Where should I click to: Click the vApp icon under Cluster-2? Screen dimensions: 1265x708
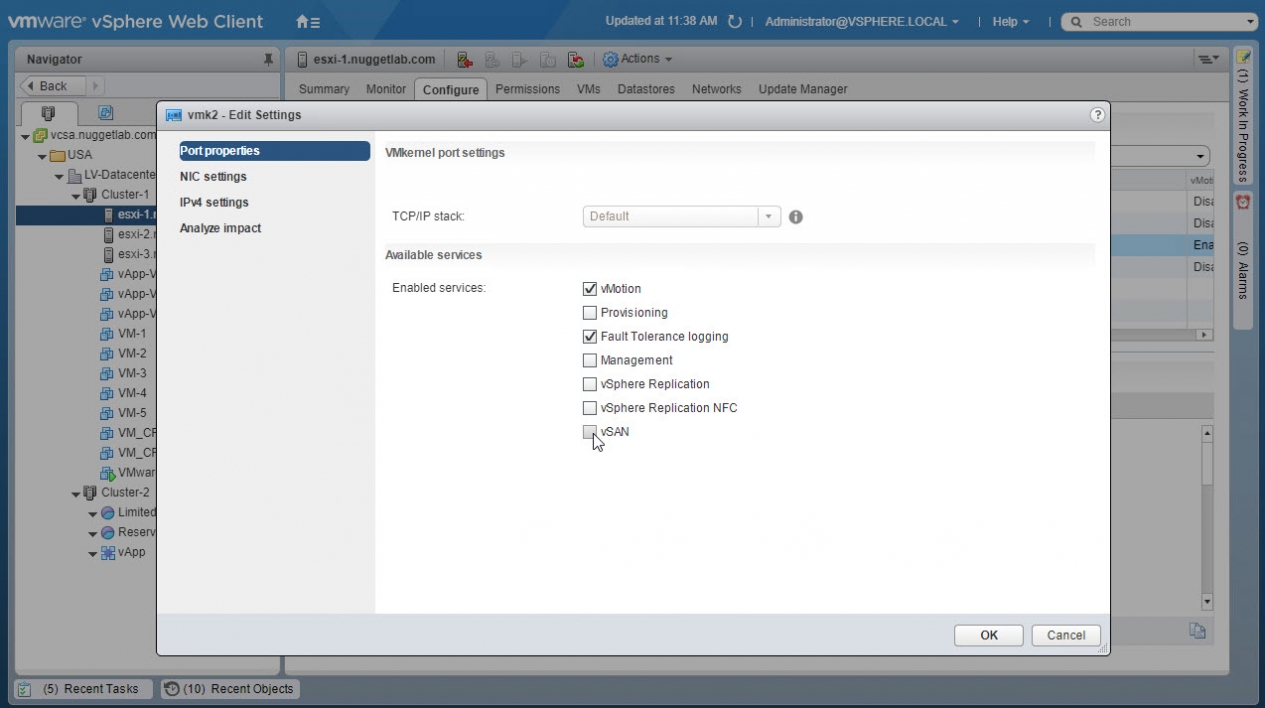108,552
